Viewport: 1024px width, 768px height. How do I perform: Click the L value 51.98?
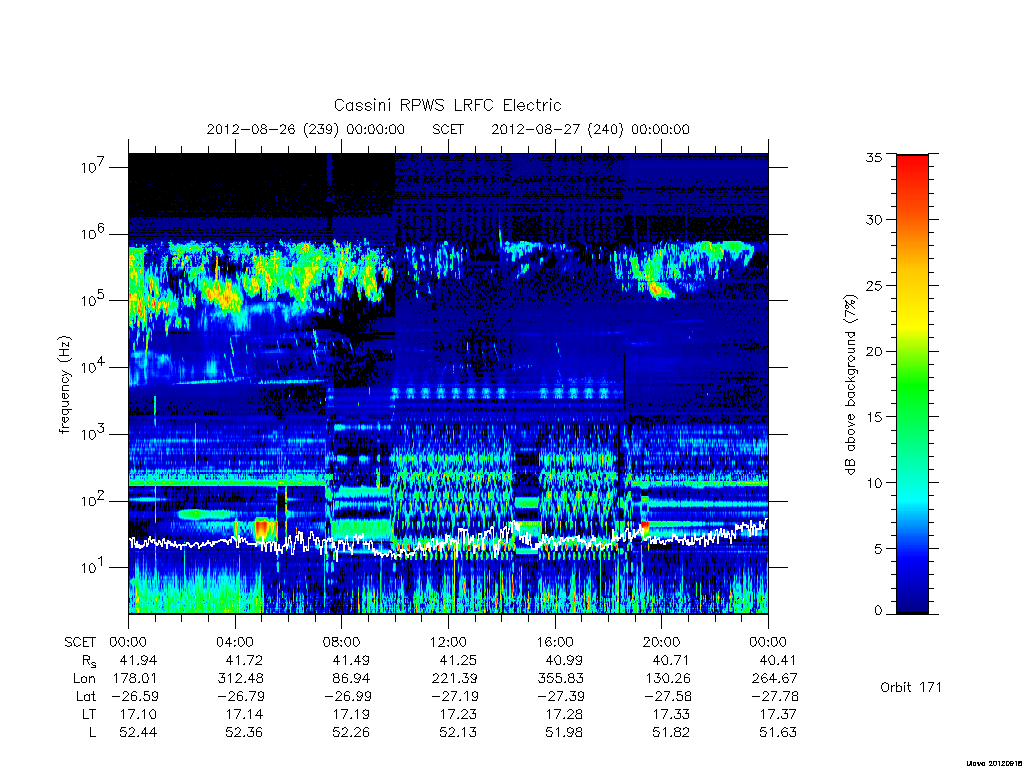pos(564,733)
